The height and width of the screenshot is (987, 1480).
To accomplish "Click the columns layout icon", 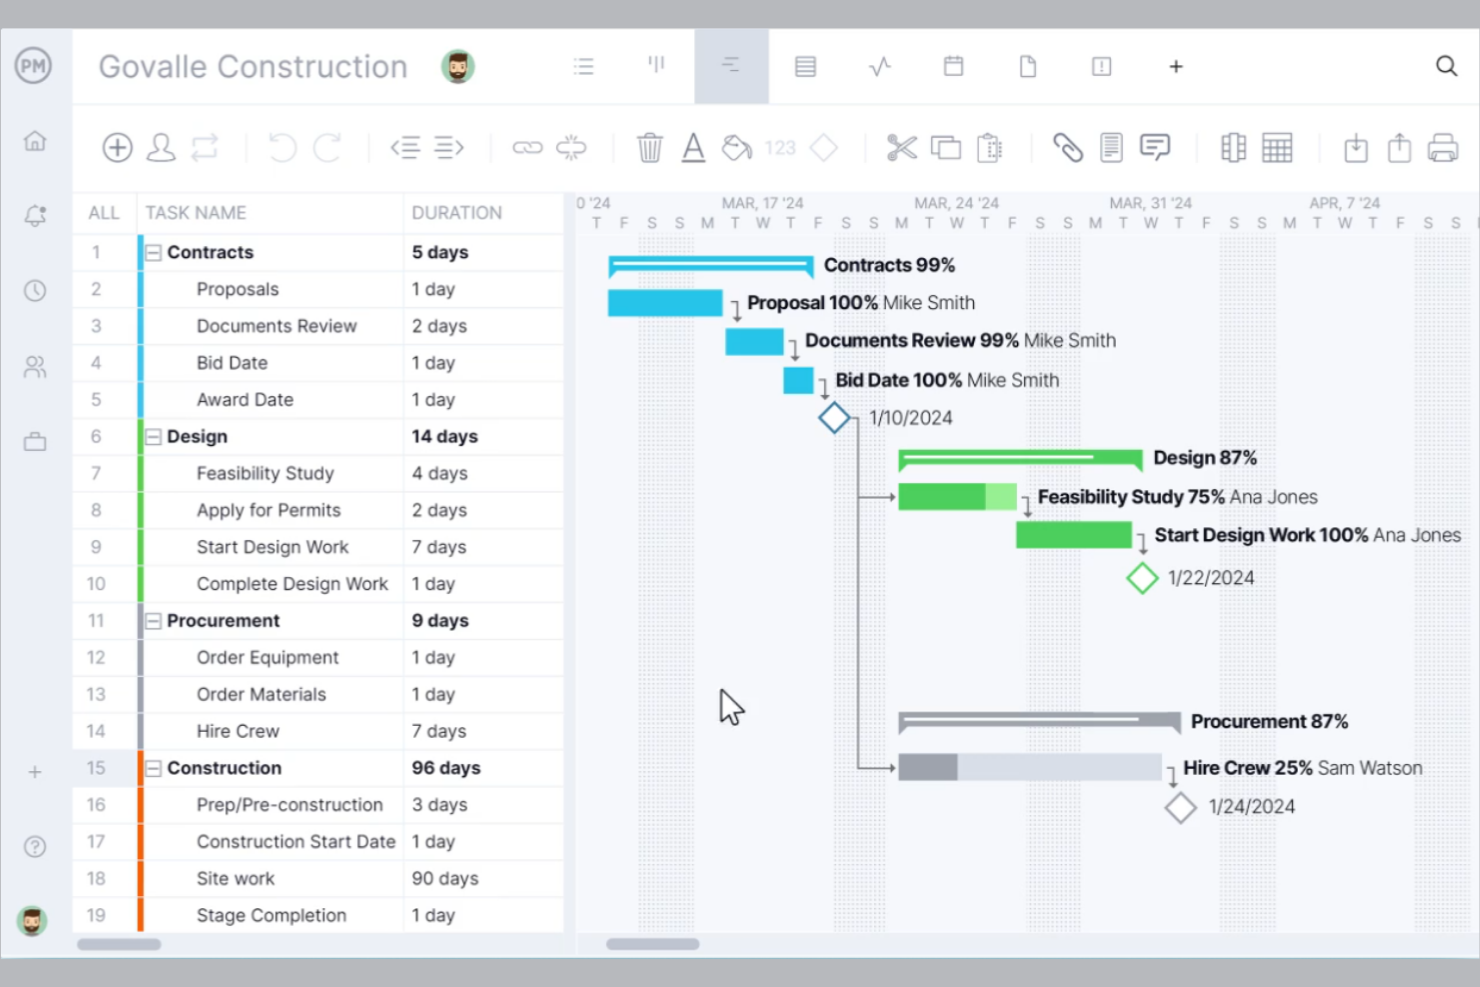I will pyautogui.click(x=1233, y=148).
